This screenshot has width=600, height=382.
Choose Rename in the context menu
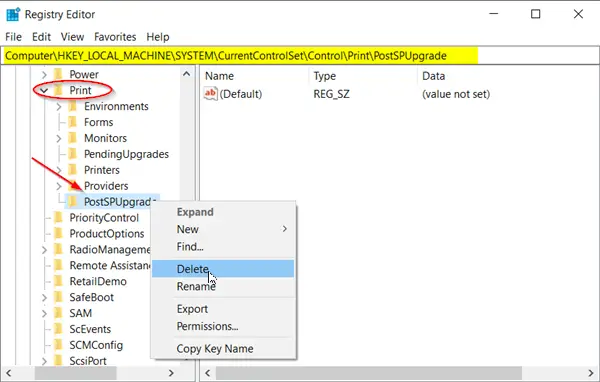223,286
